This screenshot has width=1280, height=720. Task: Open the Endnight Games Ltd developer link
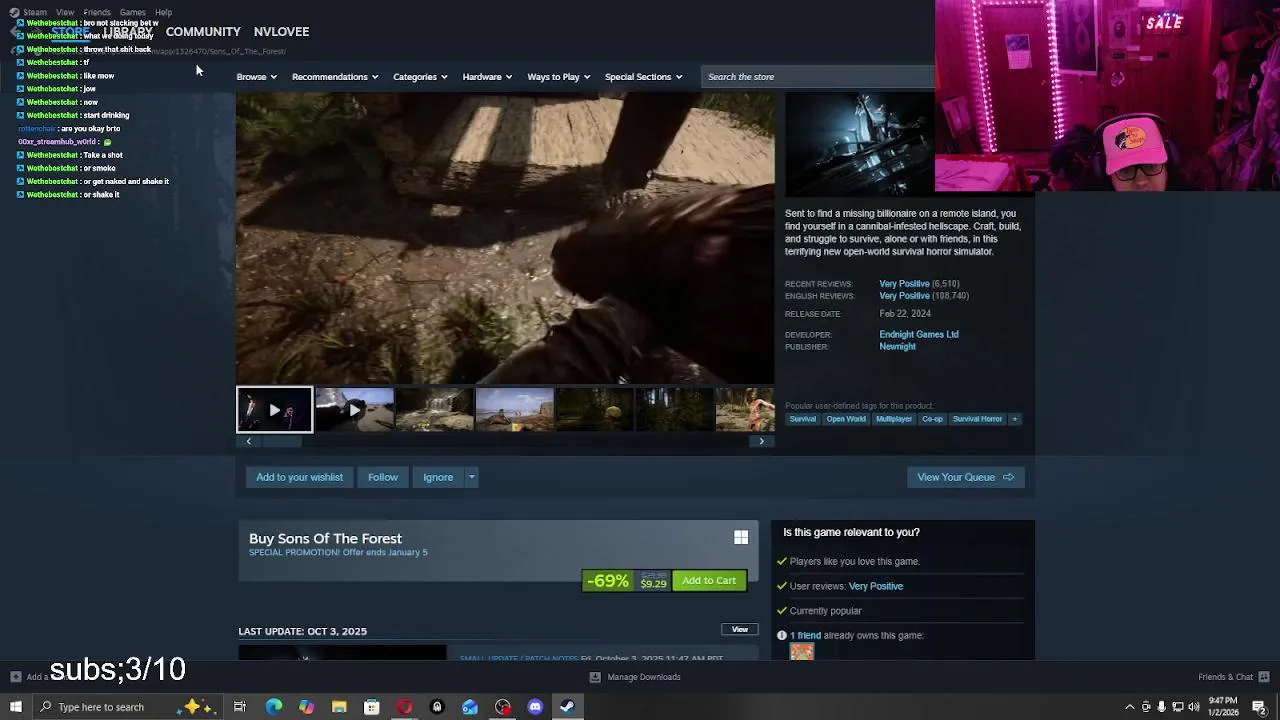pos(919,334)
